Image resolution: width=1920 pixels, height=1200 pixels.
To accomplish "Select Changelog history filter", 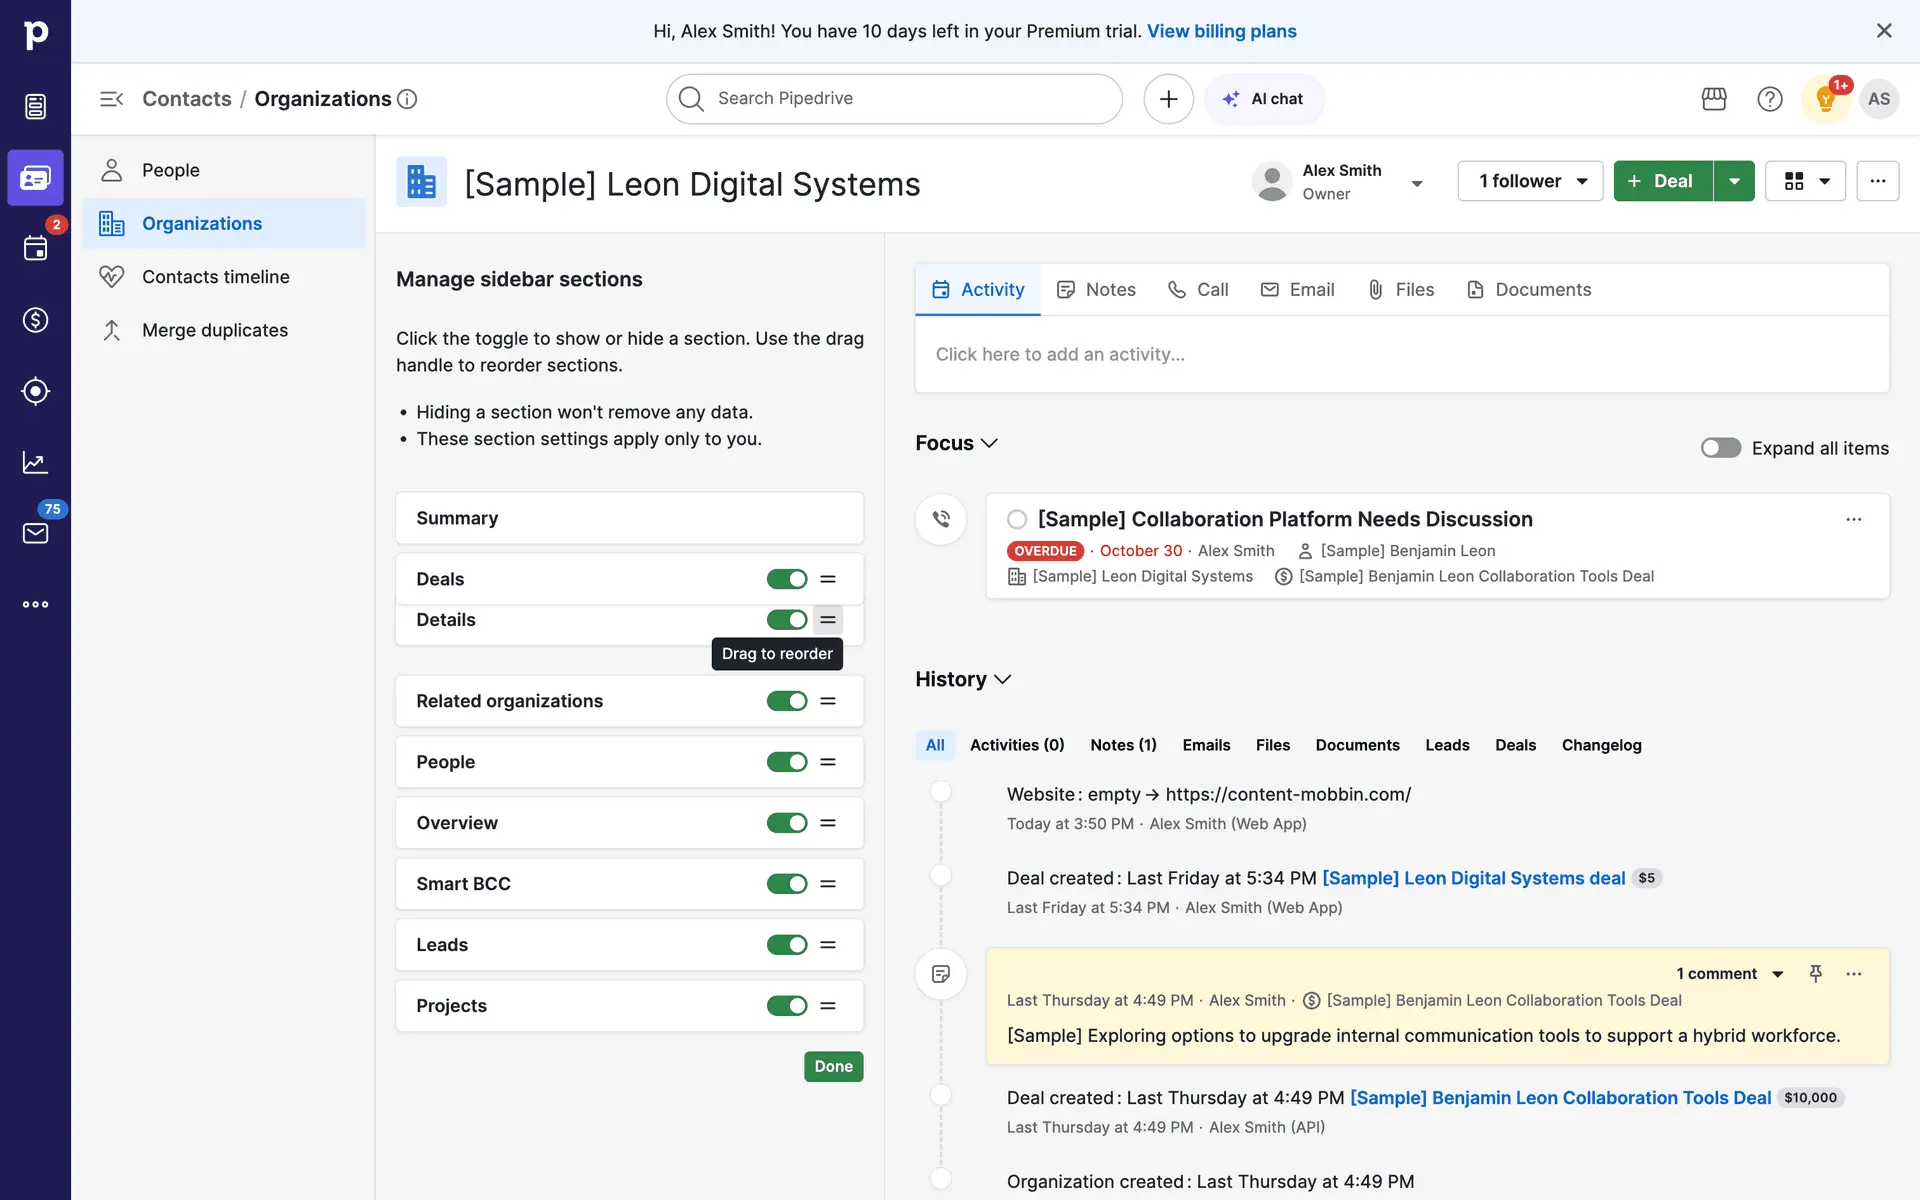I will [x=1601, y=745].
